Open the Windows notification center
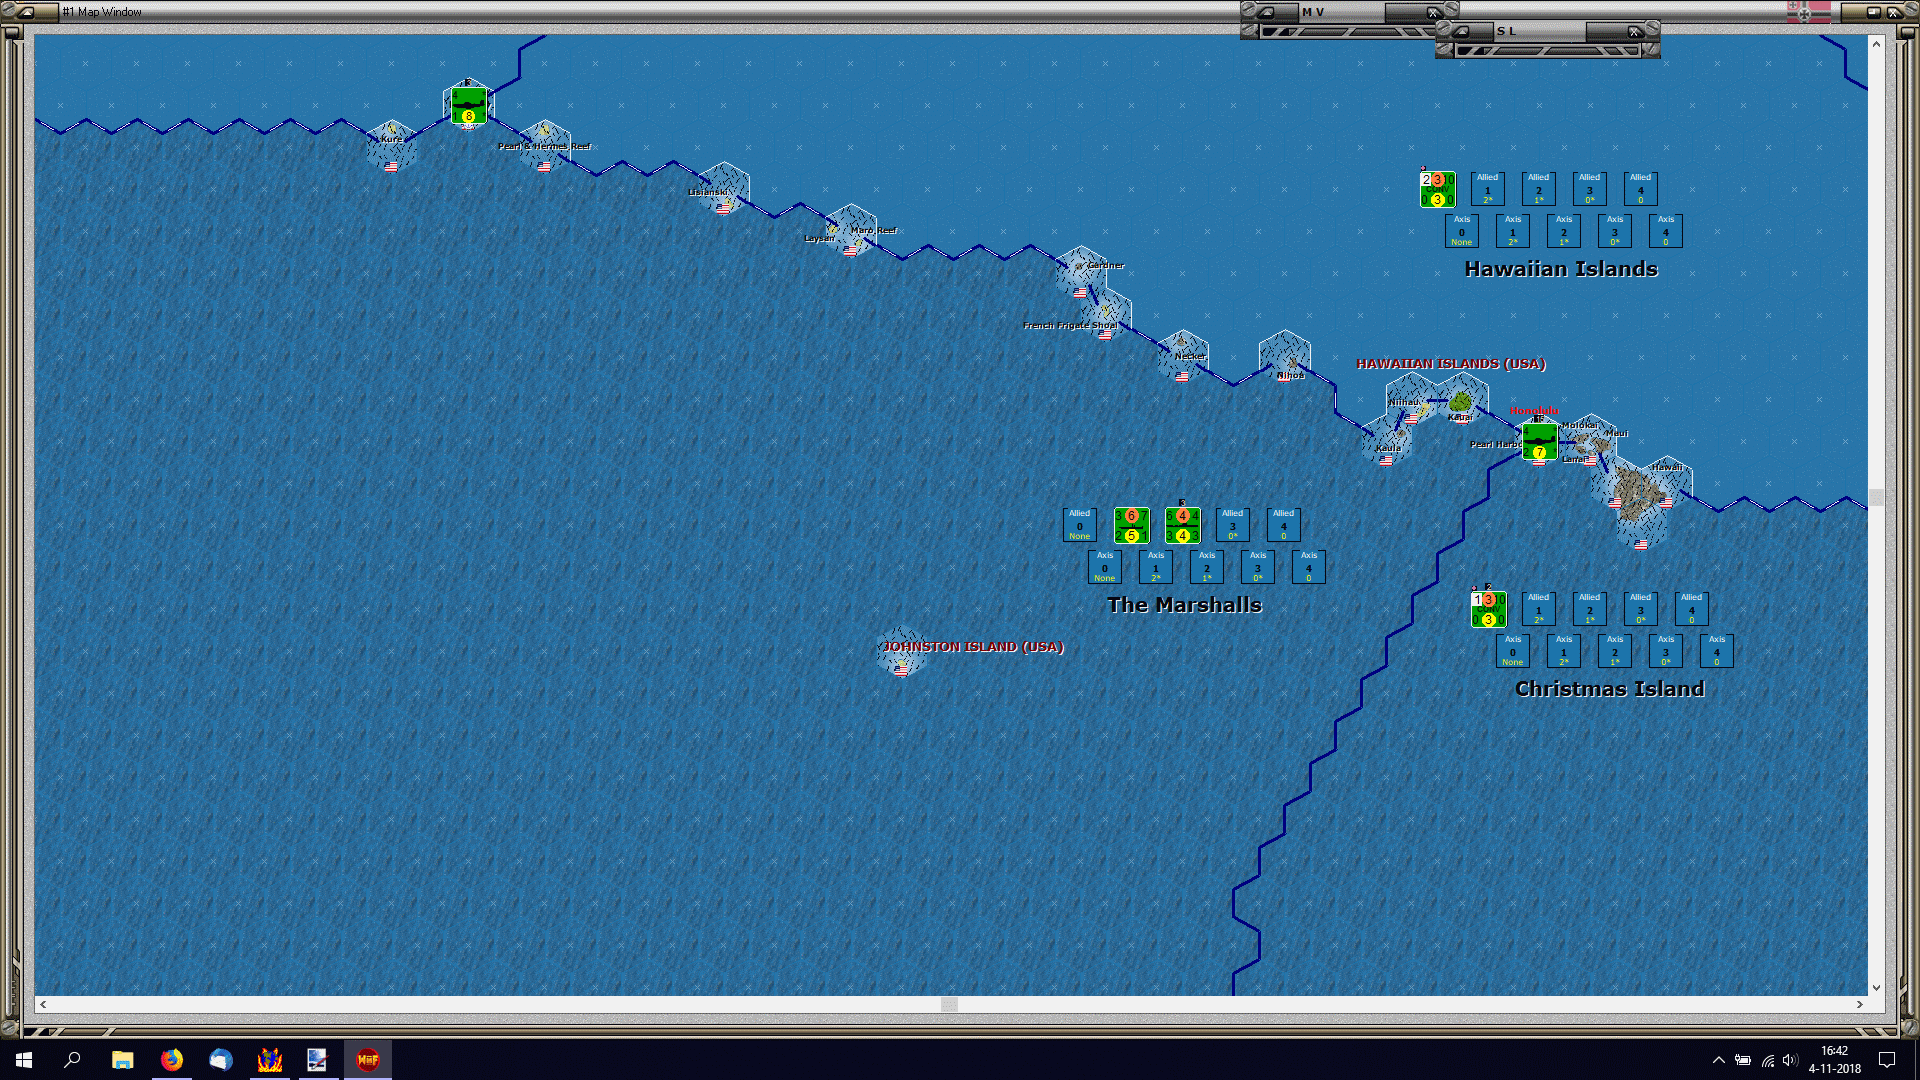 pyautogui.click(x=1887, y=1060)
